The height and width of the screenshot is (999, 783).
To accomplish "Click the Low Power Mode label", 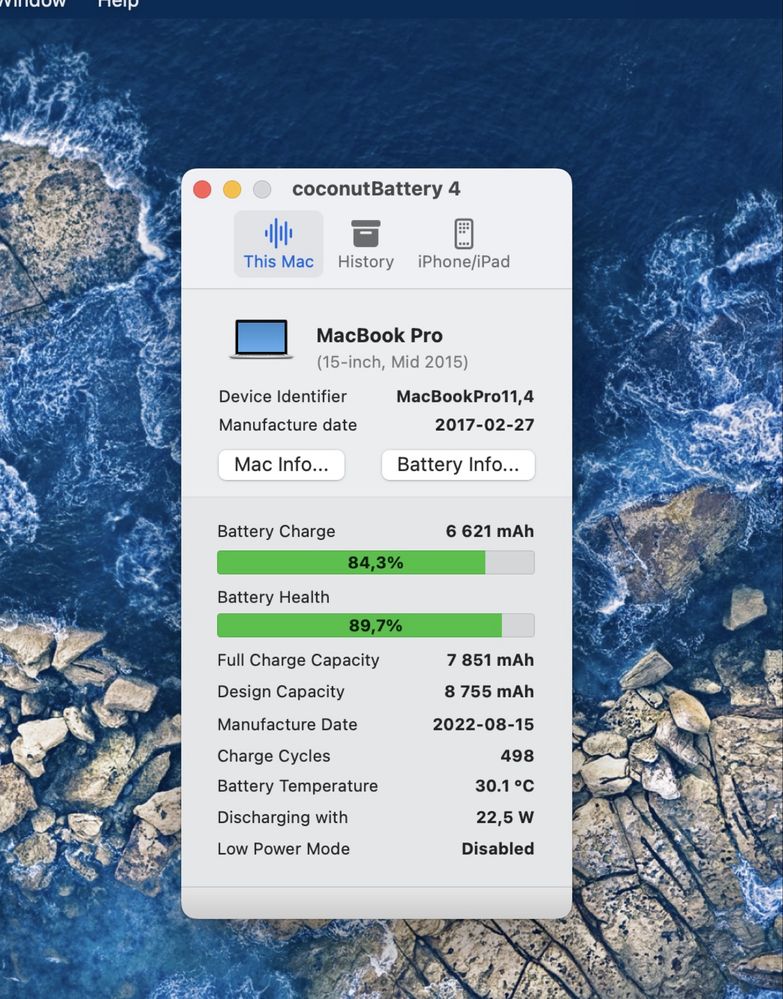I will (284, 849).
